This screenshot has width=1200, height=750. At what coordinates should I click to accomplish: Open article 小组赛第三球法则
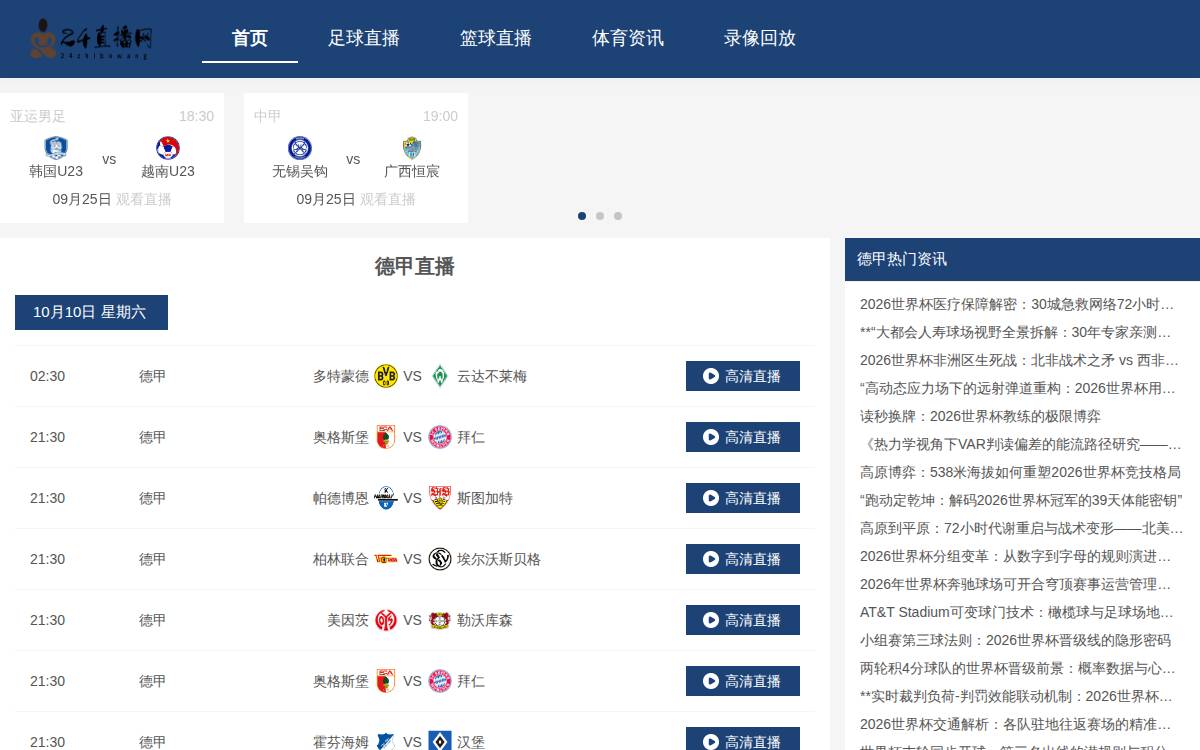tap(1015, 640)
